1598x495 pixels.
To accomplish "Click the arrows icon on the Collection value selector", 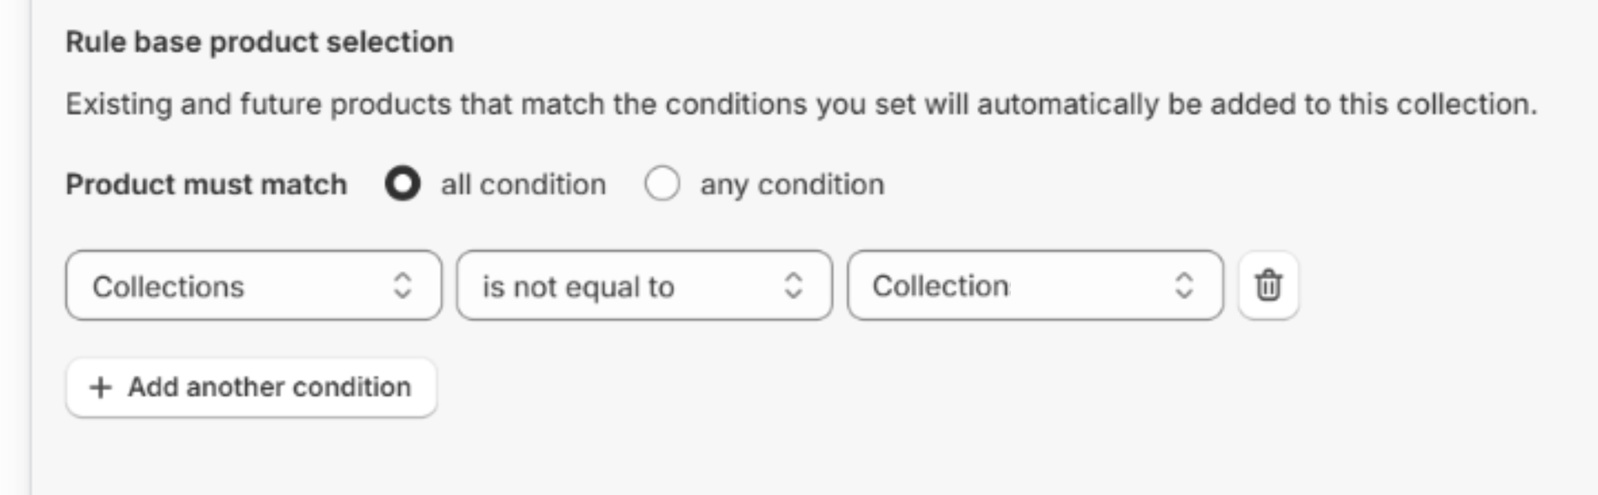I will pyautogui.click(x=1183, y=286).
